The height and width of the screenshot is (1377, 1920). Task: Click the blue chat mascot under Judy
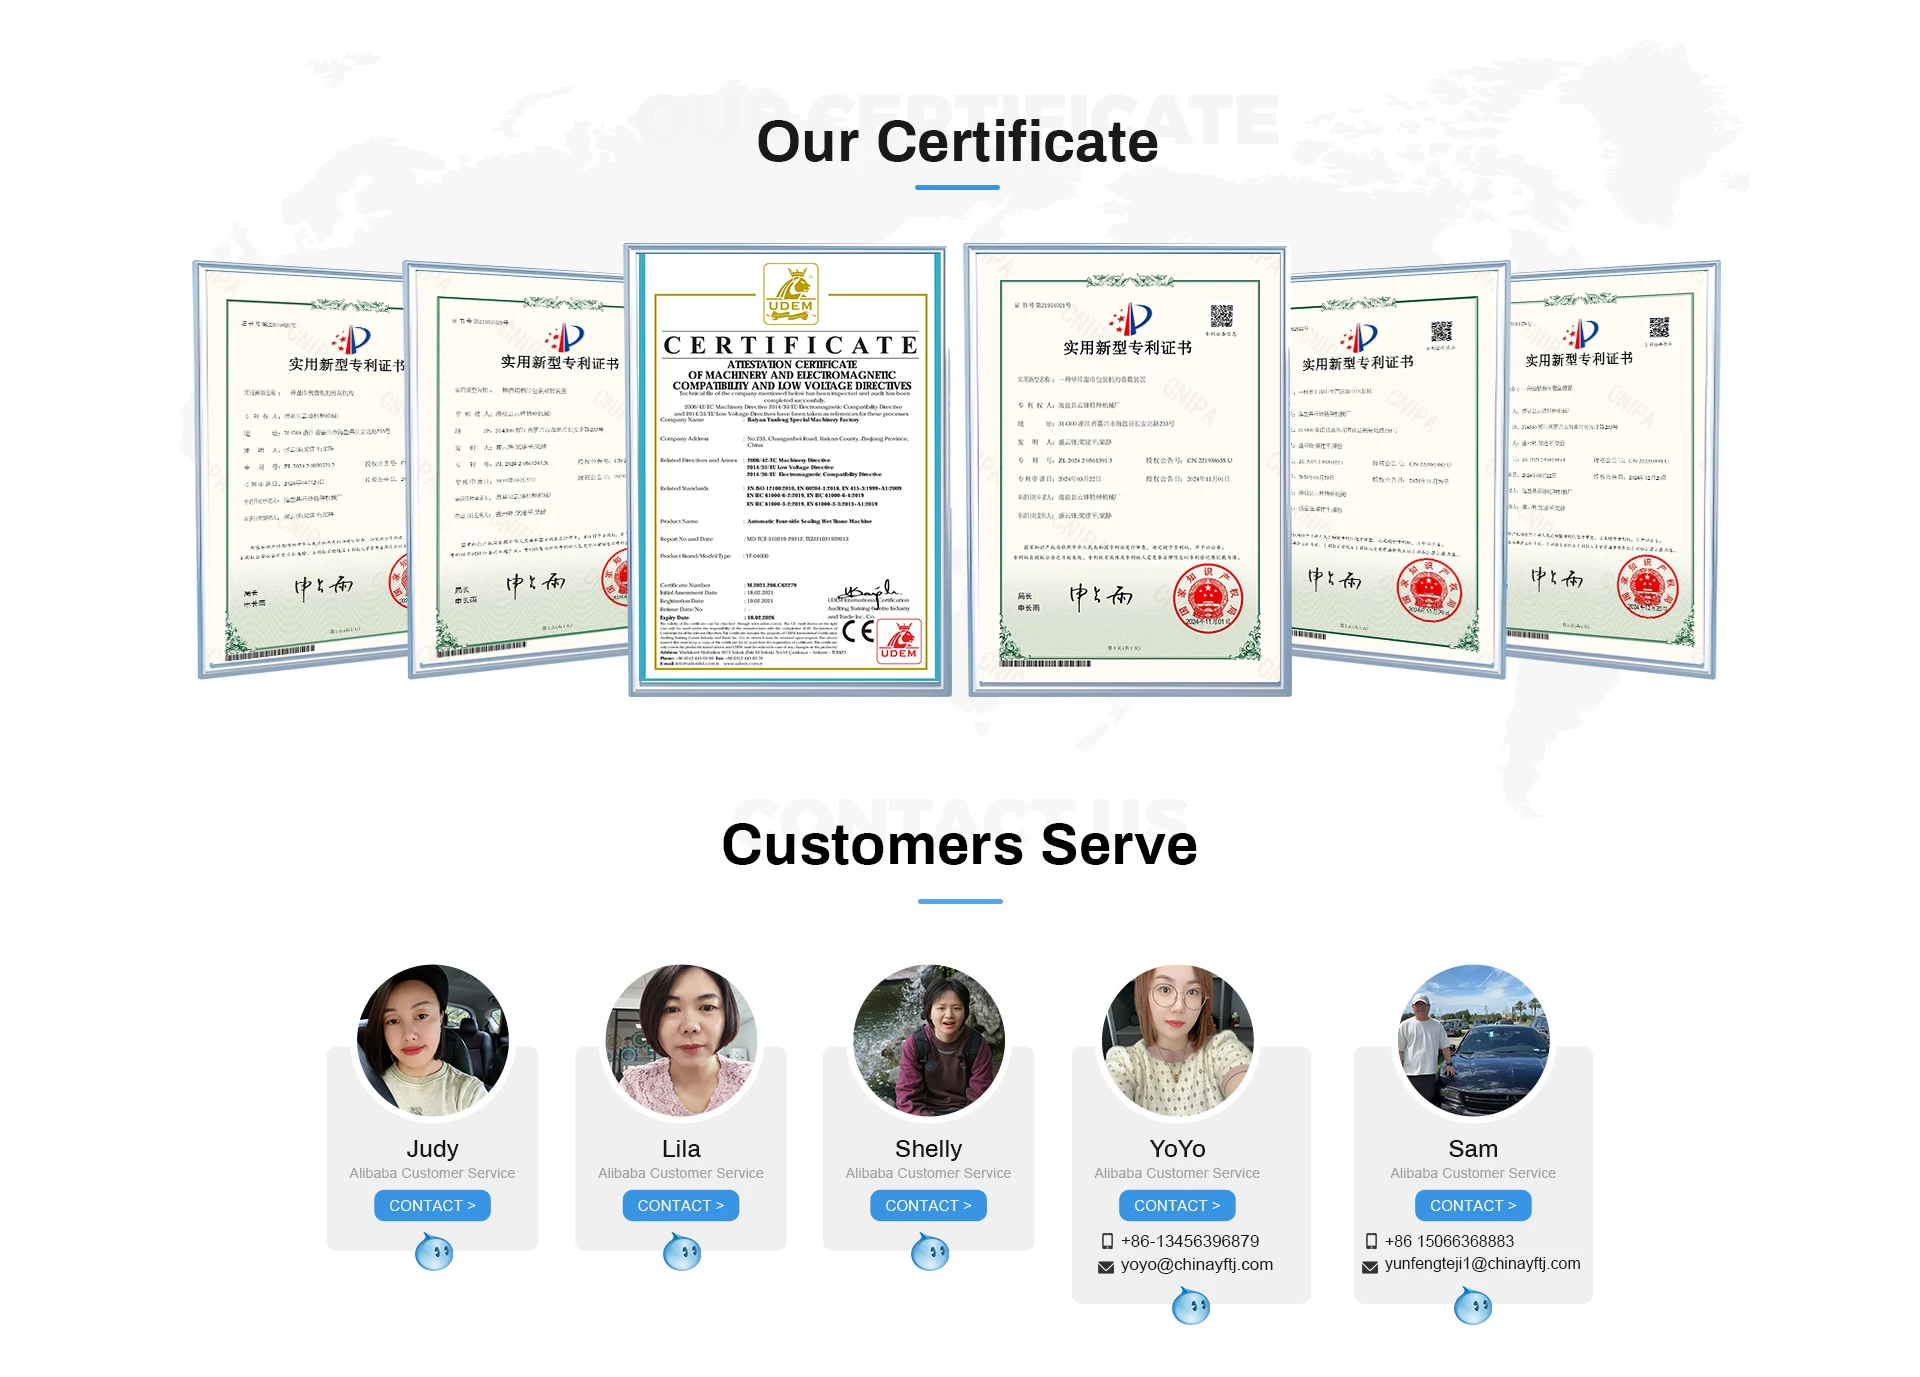point(434,1252)
